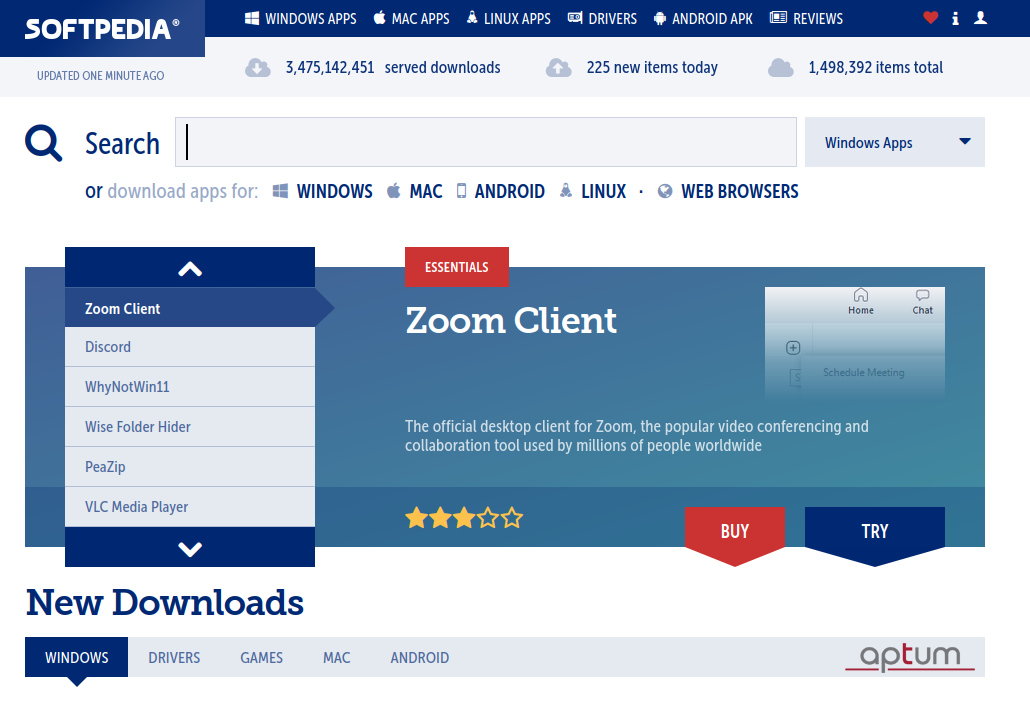The image size is (1030, 702).
Task: Open Mac Apps in top menu
Action: 411,18
